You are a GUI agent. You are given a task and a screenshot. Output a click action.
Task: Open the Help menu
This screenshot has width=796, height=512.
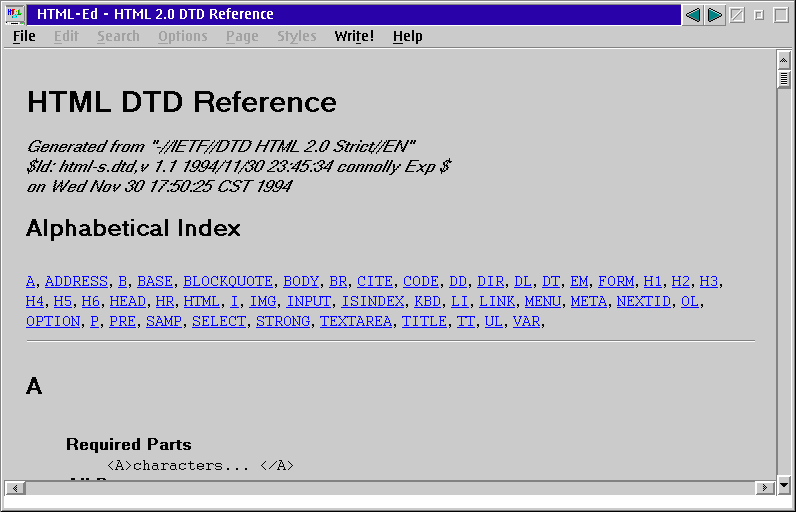(407, 36)
